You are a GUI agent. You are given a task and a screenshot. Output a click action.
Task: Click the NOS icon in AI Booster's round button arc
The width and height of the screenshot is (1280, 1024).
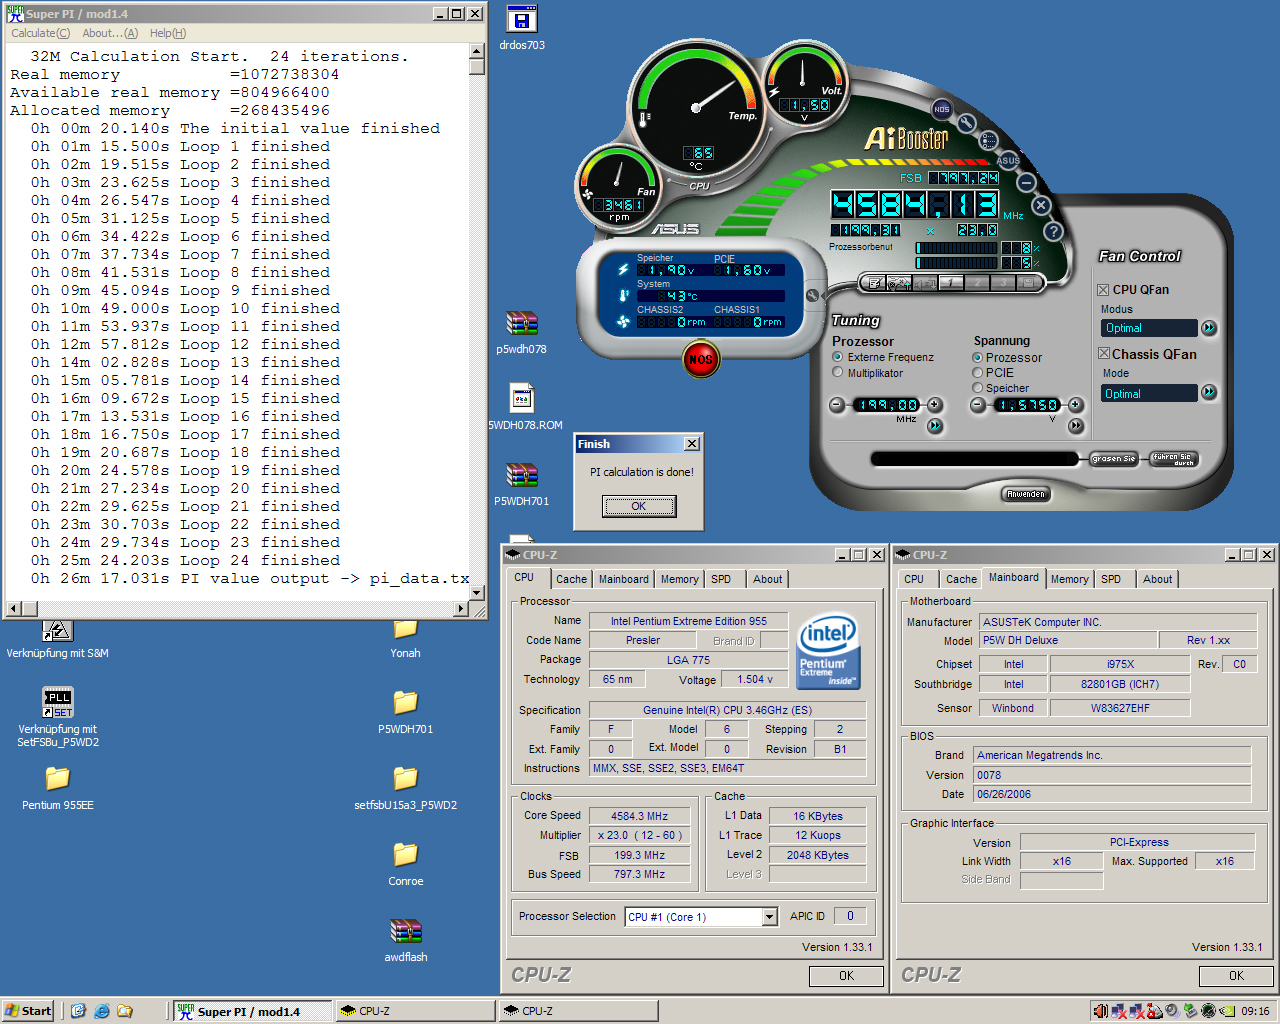[941, 109]
